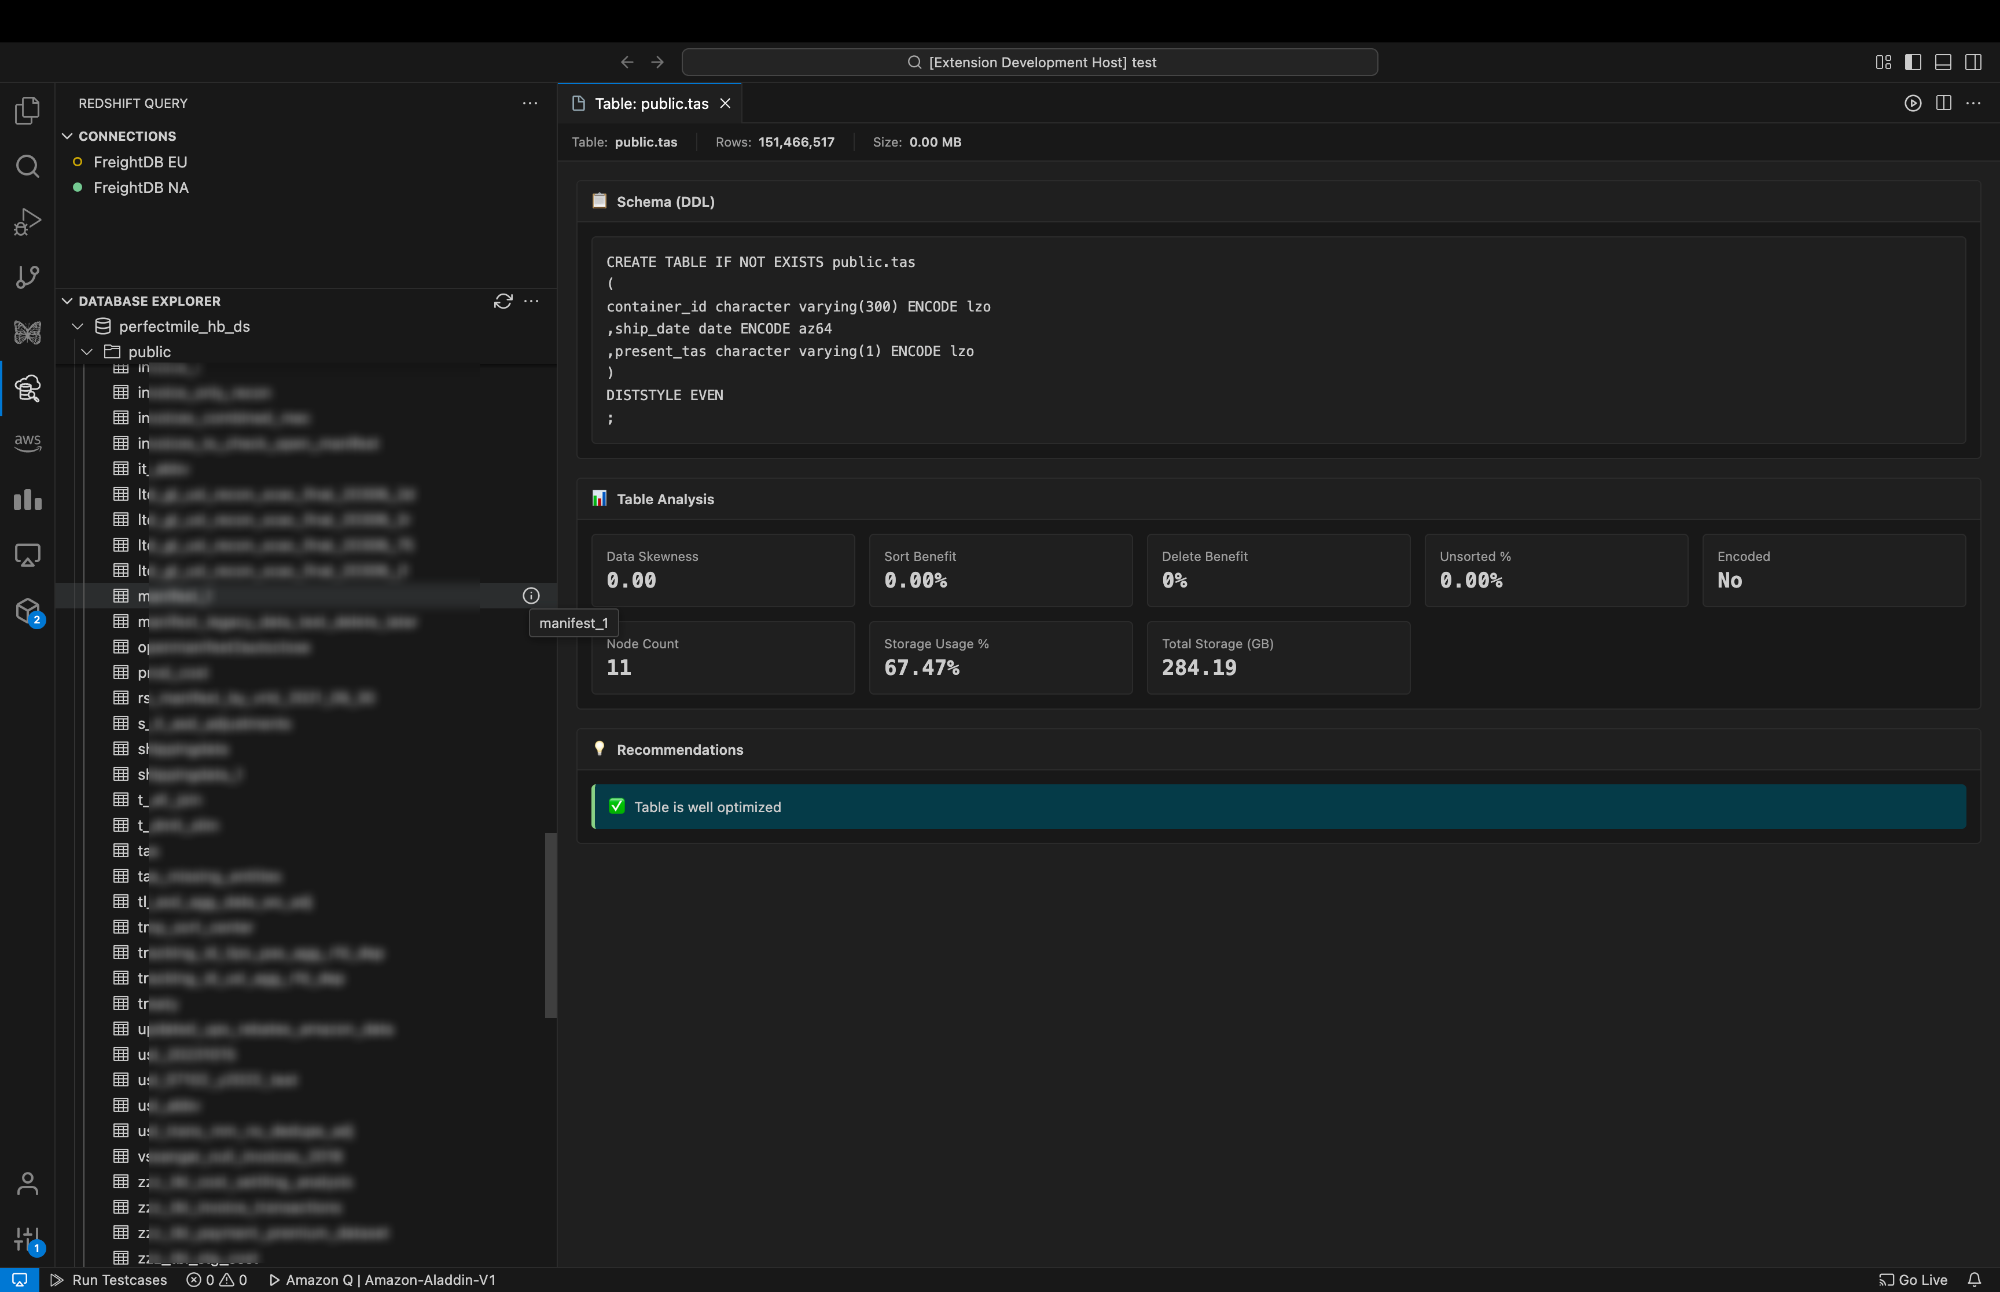Open the Search view in activity bar
The image size is (2000, 1292).
click(x=27, y=166)
